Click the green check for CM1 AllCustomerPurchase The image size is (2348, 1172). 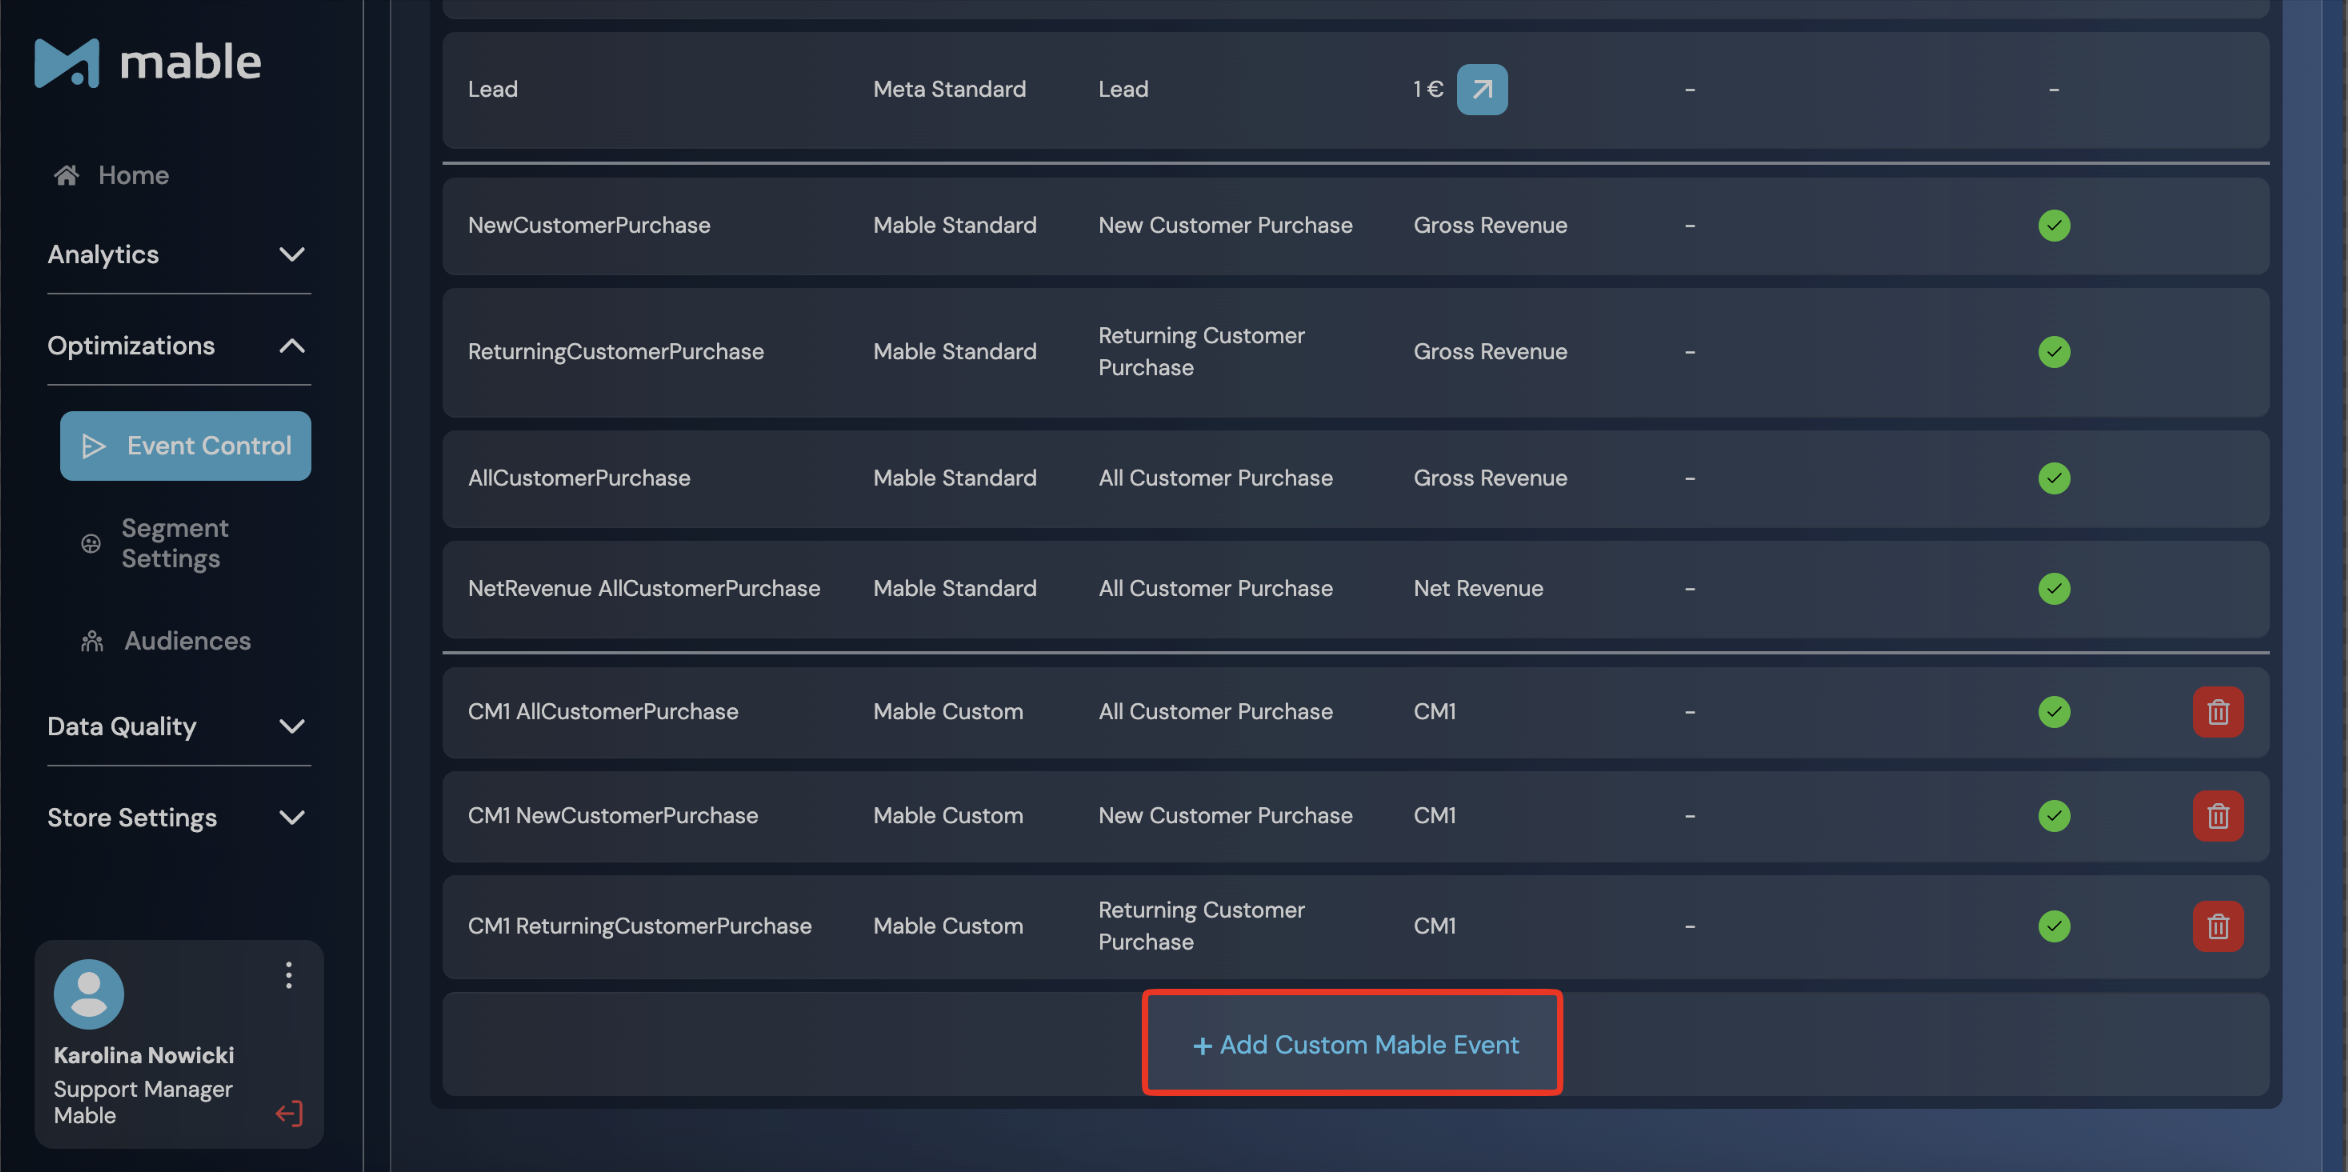[2054, 712]
